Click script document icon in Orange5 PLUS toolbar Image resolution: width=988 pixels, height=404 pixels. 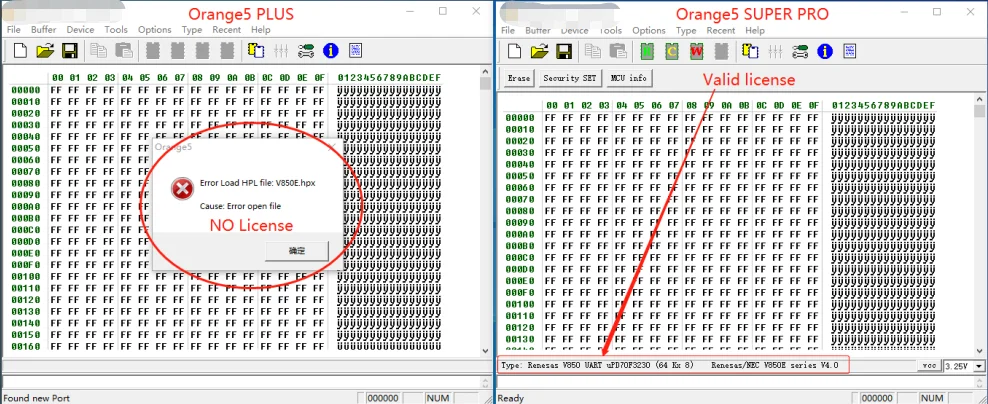(355, 50)
